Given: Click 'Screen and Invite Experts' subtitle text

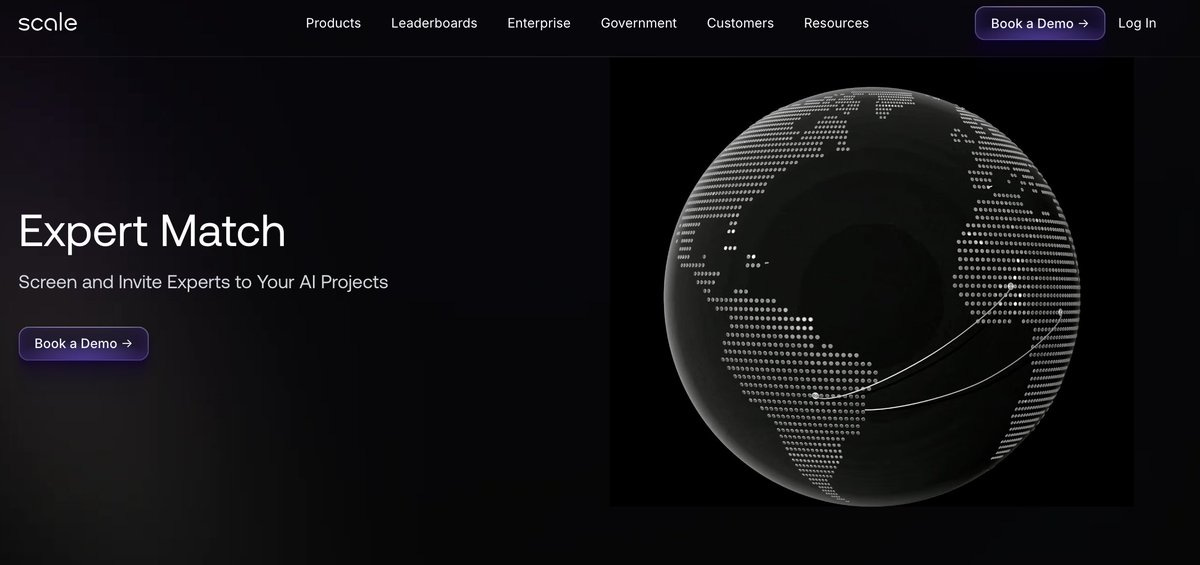Looking at the screenshot, I should (203, 282).
